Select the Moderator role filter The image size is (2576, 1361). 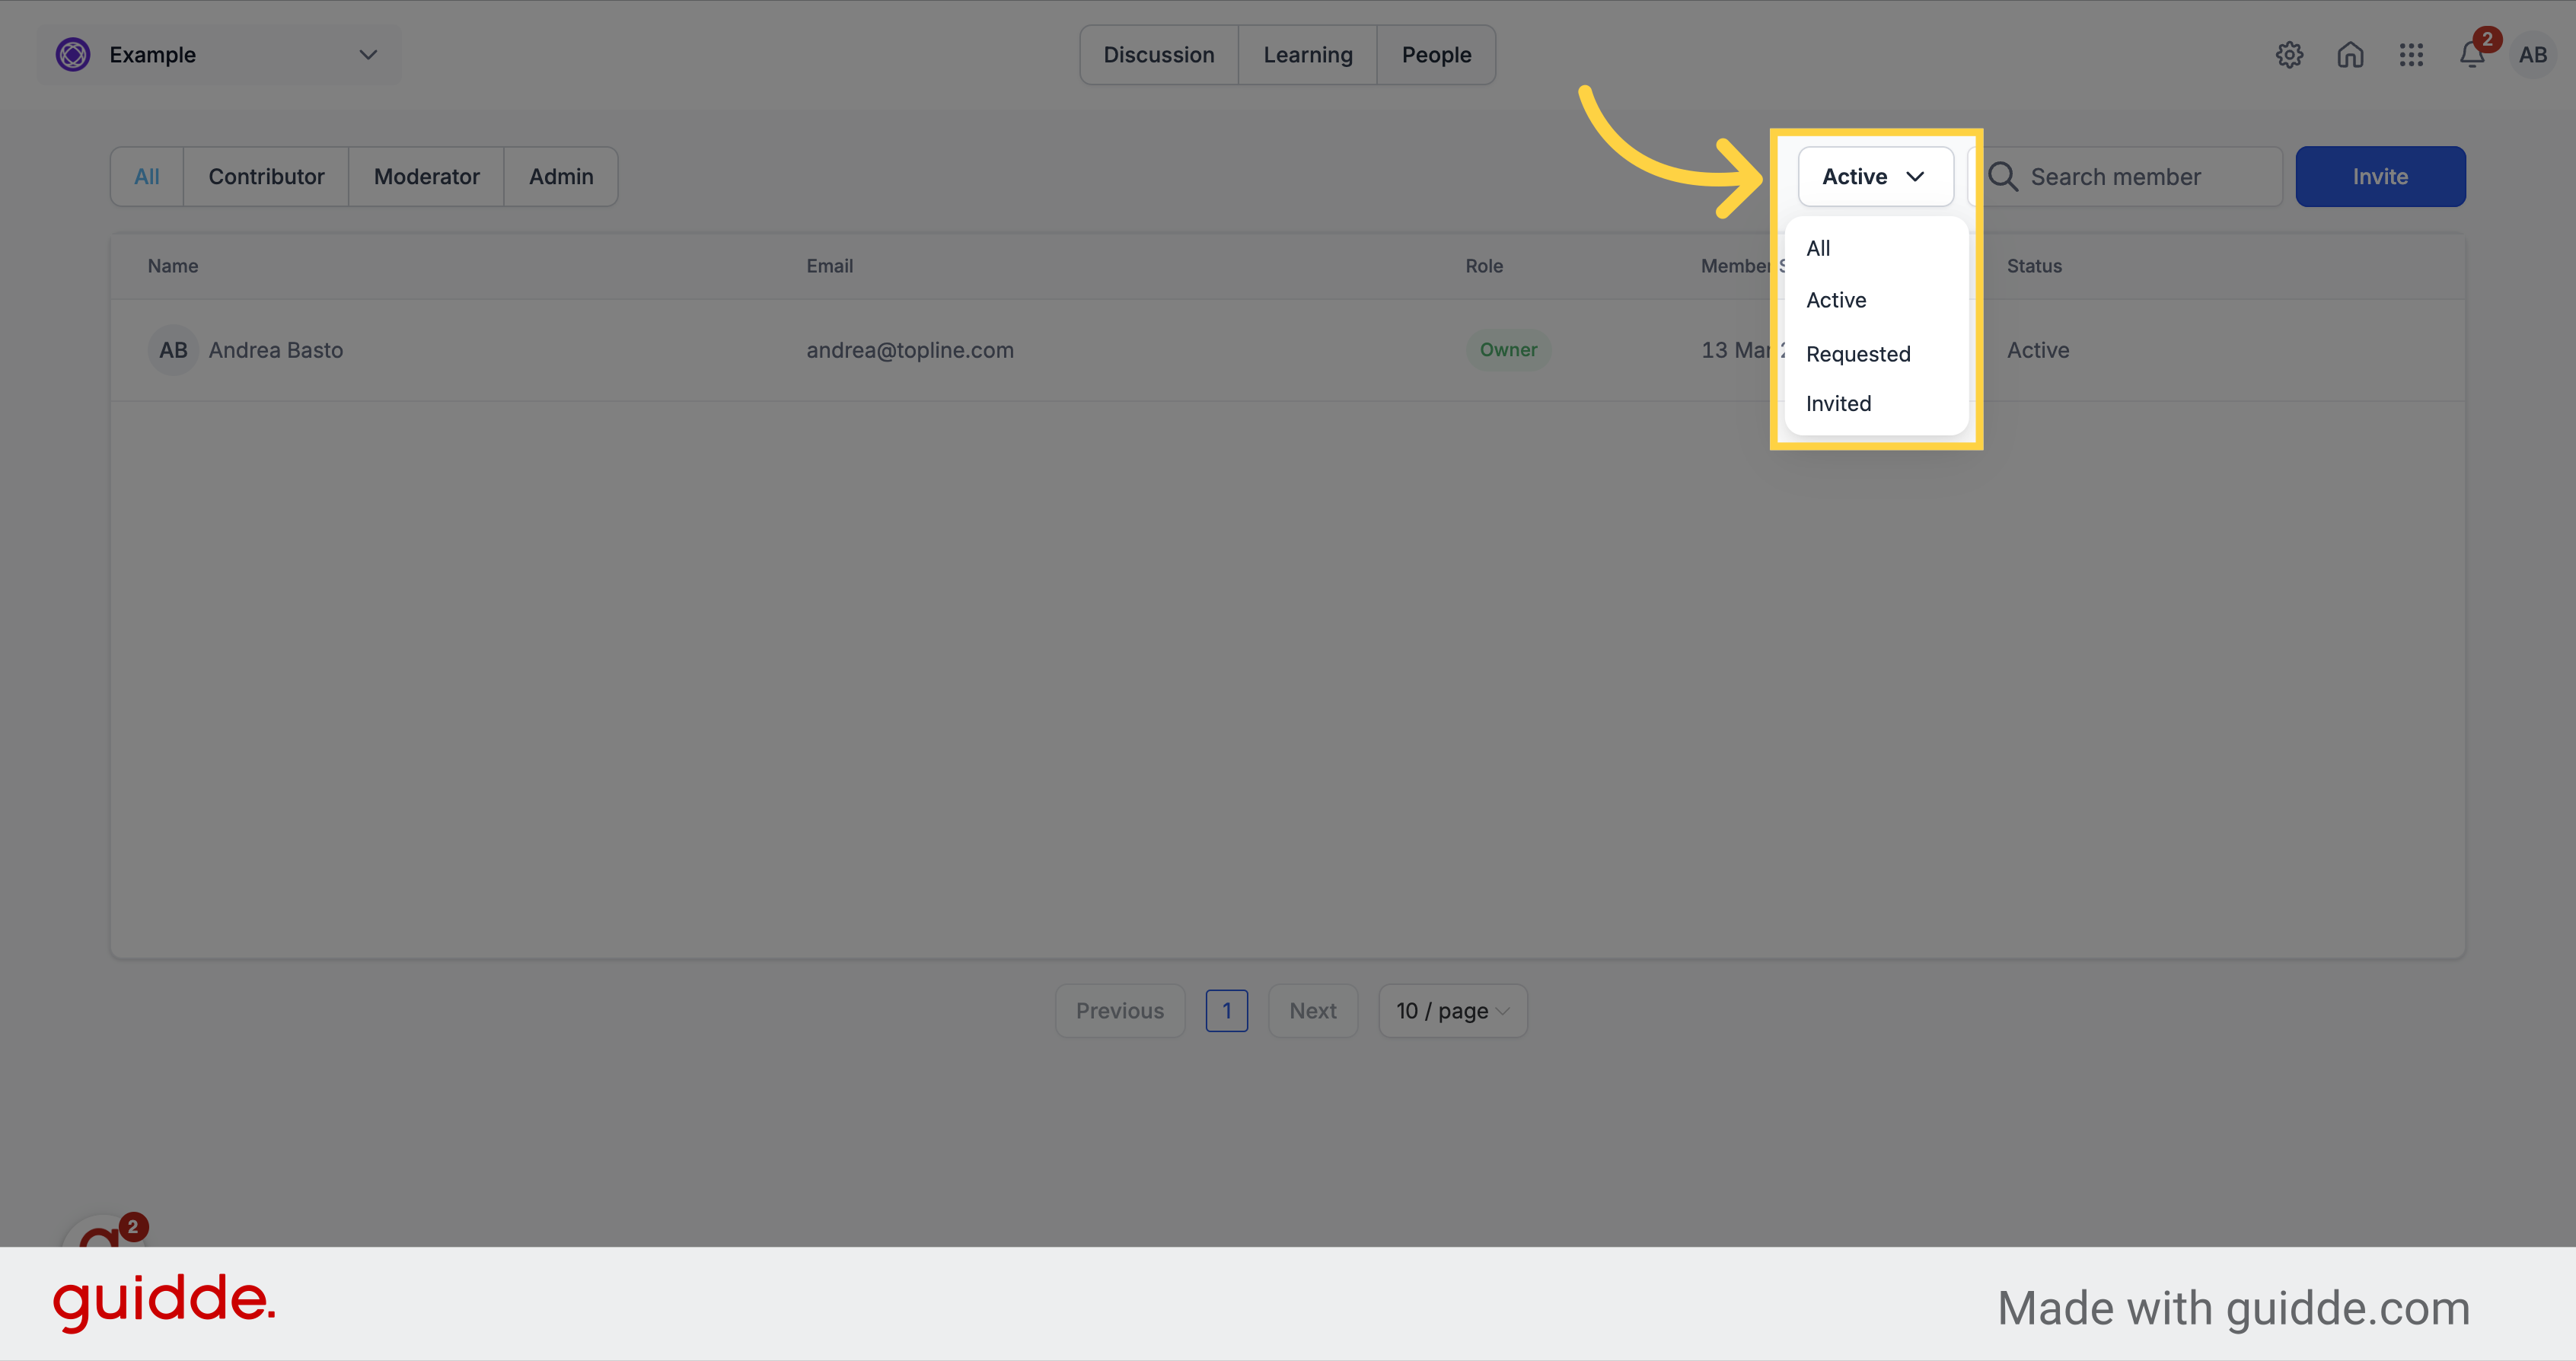[426, 175]
